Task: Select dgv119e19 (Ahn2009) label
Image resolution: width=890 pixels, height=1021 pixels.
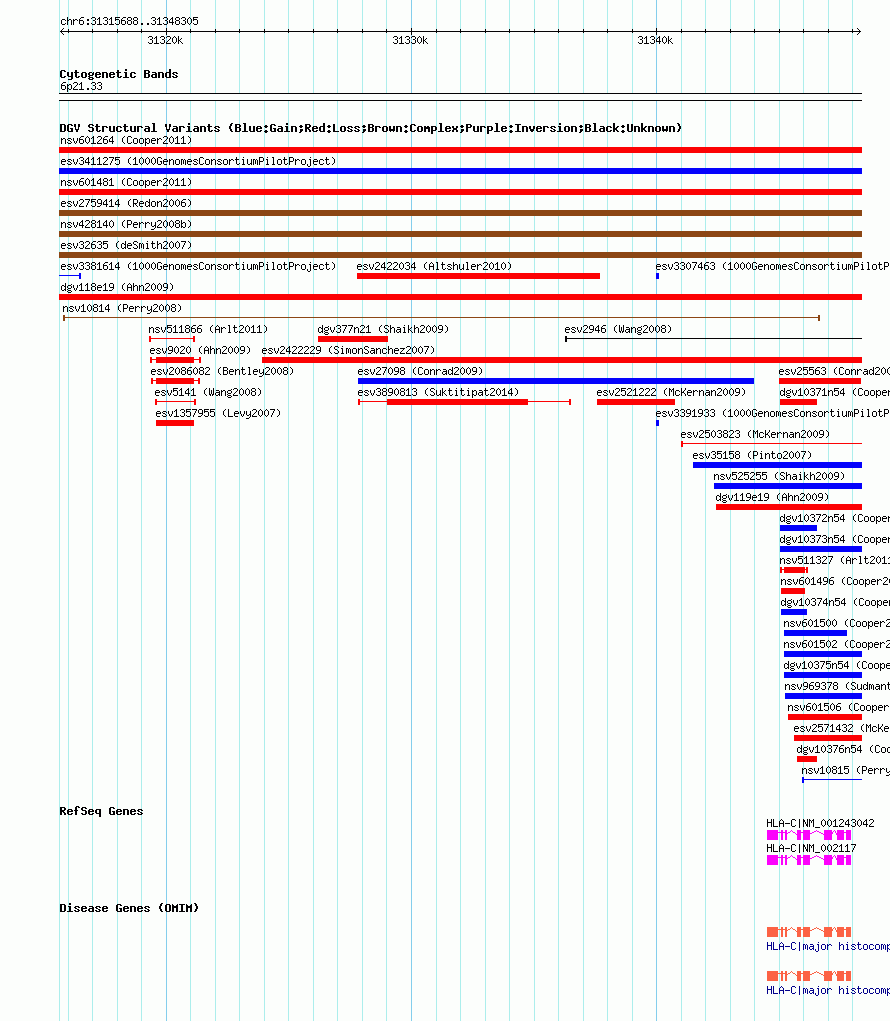Action: tap(772, 497)
